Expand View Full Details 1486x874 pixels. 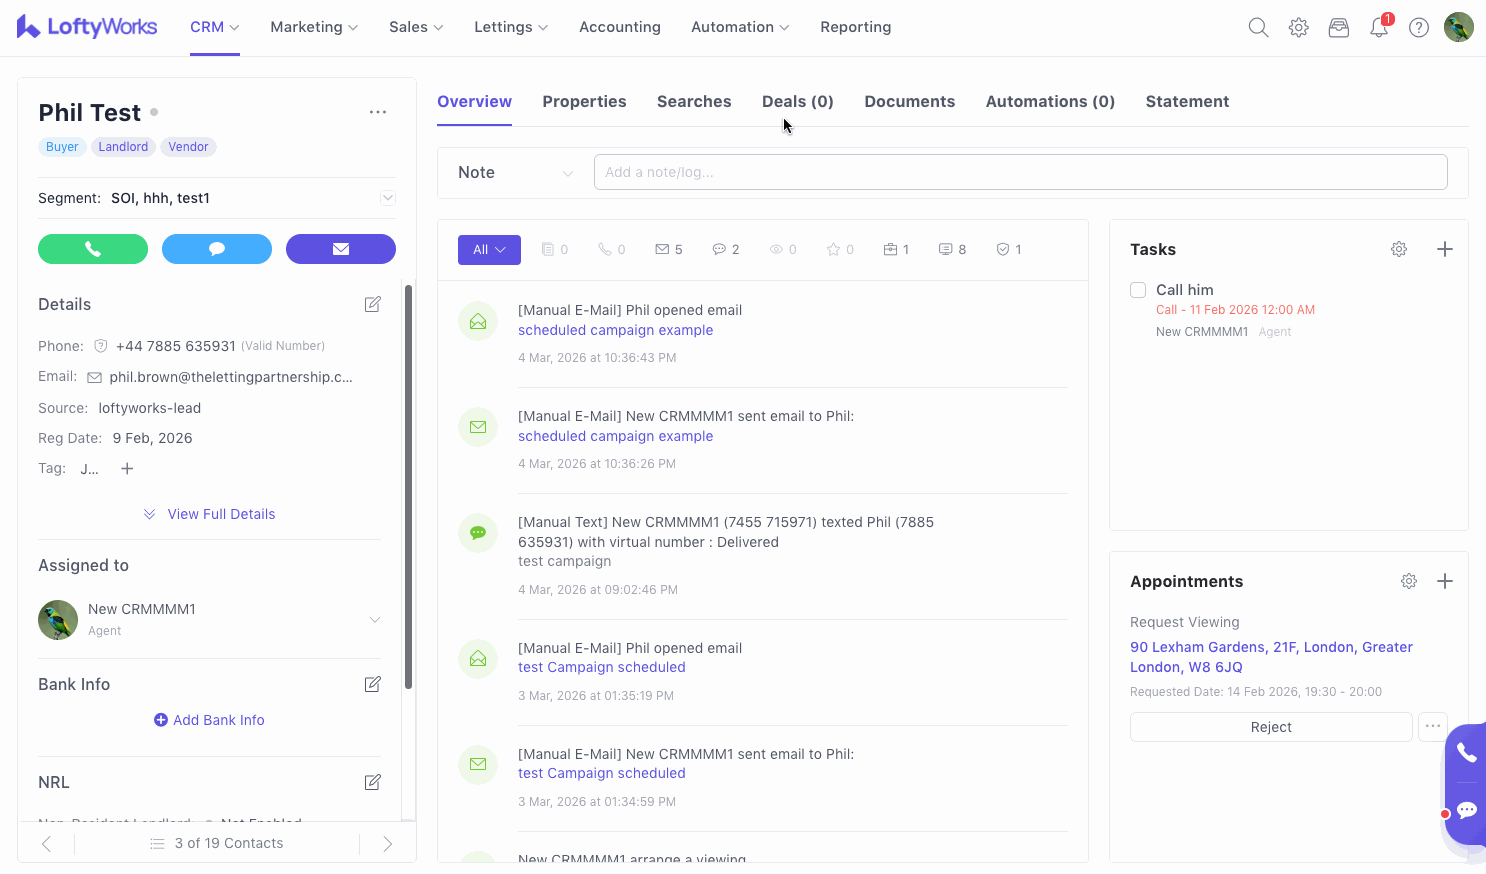(x=209, y=514)
